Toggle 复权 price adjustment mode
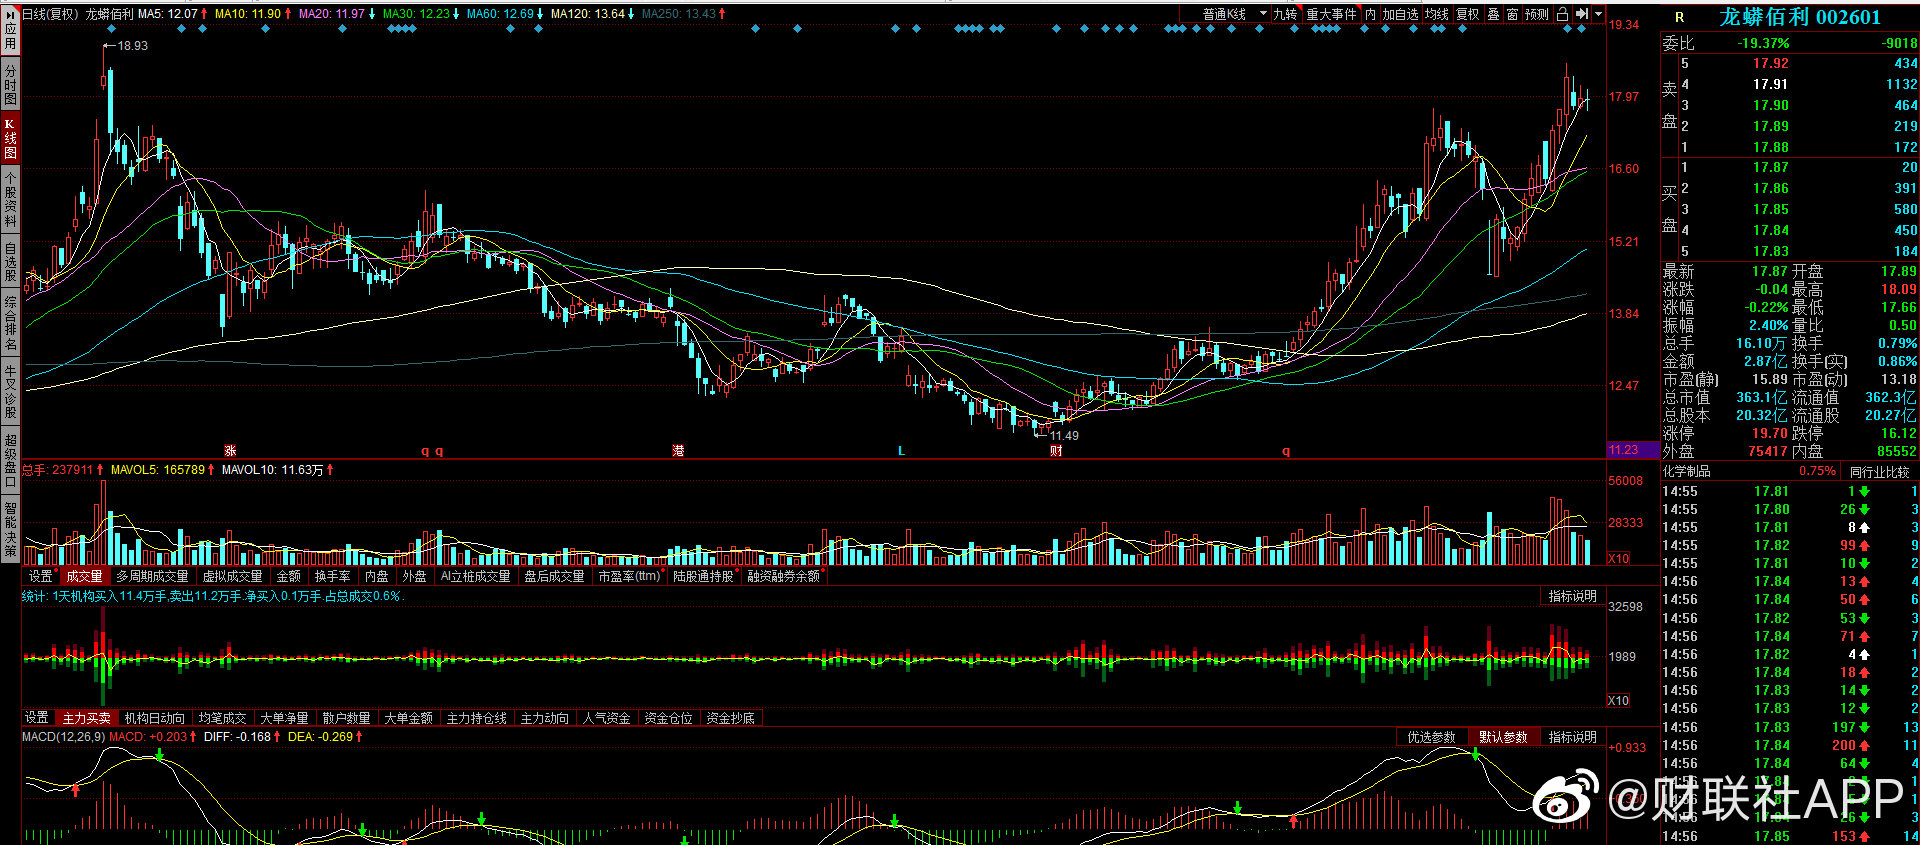Image resolution: width=1920 pixels, height=845 pixels. coord(1467,14)
